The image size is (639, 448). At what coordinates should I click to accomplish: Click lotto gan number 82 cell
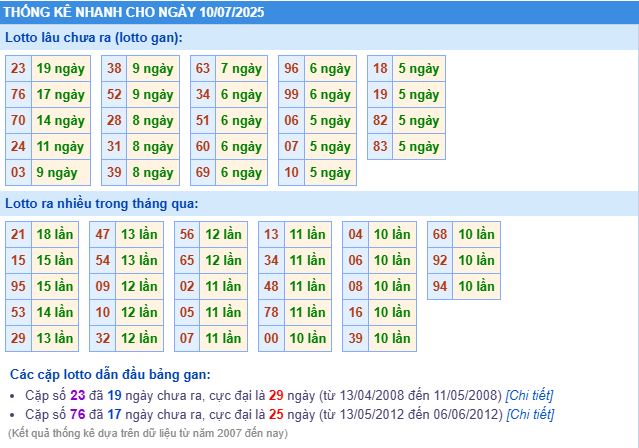[x=380, y=121]
